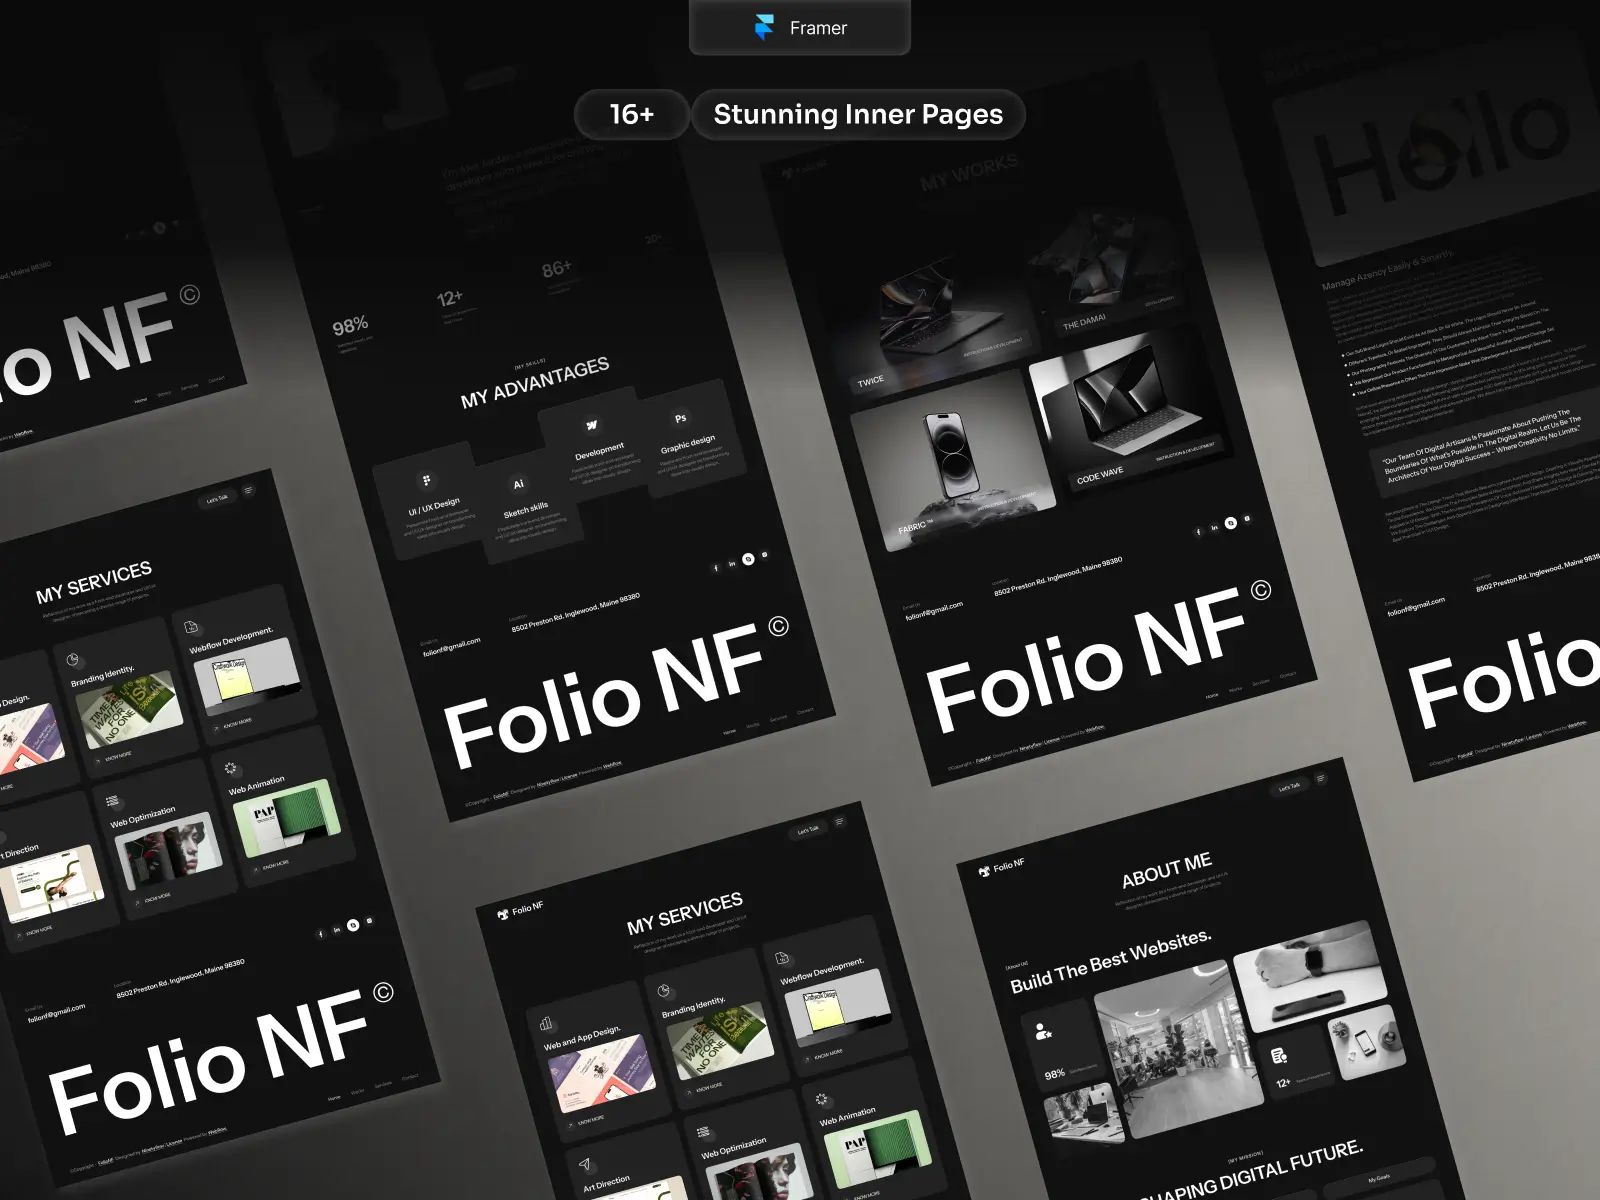Click the folionf@gmail.com email on the My Works page
Screen dimensions: 1600x1200
click(x=934, y=611)
